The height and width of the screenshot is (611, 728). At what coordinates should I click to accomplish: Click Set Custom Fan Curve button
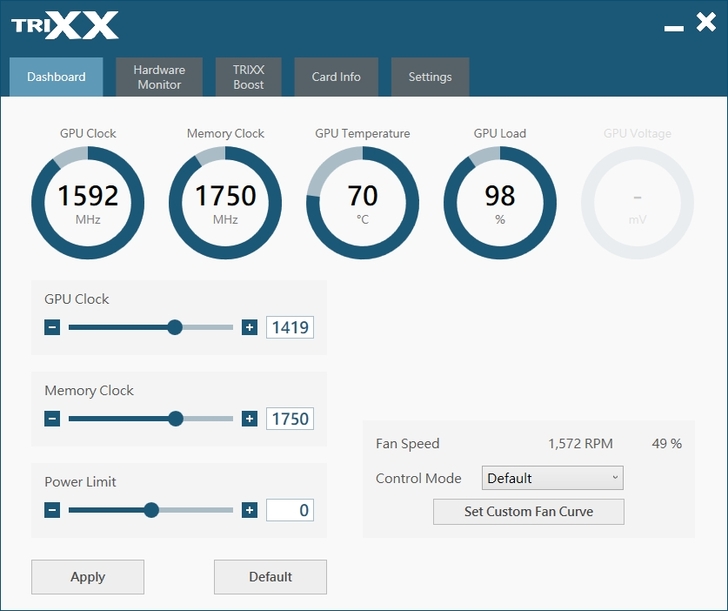point(528,511)
